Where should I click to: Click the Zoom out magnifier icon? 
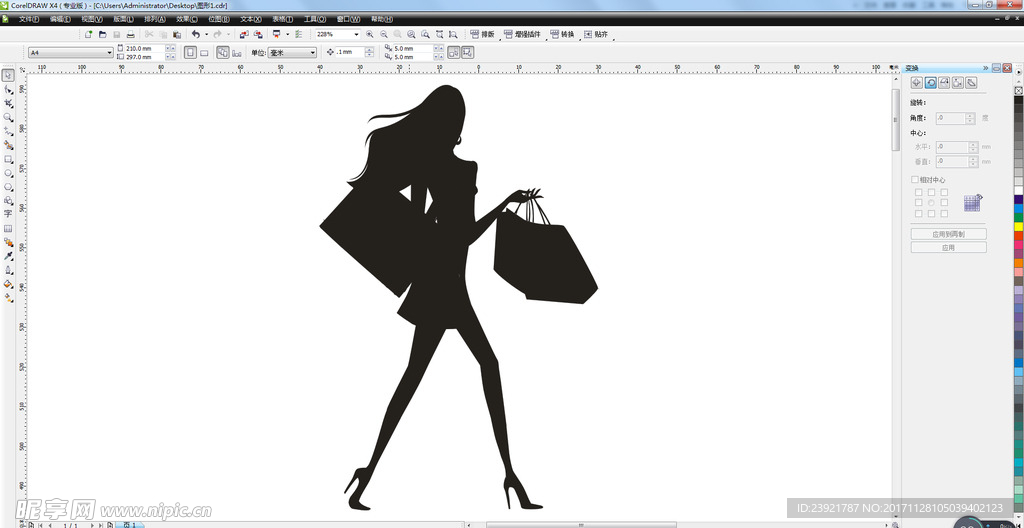pos(383,34)
